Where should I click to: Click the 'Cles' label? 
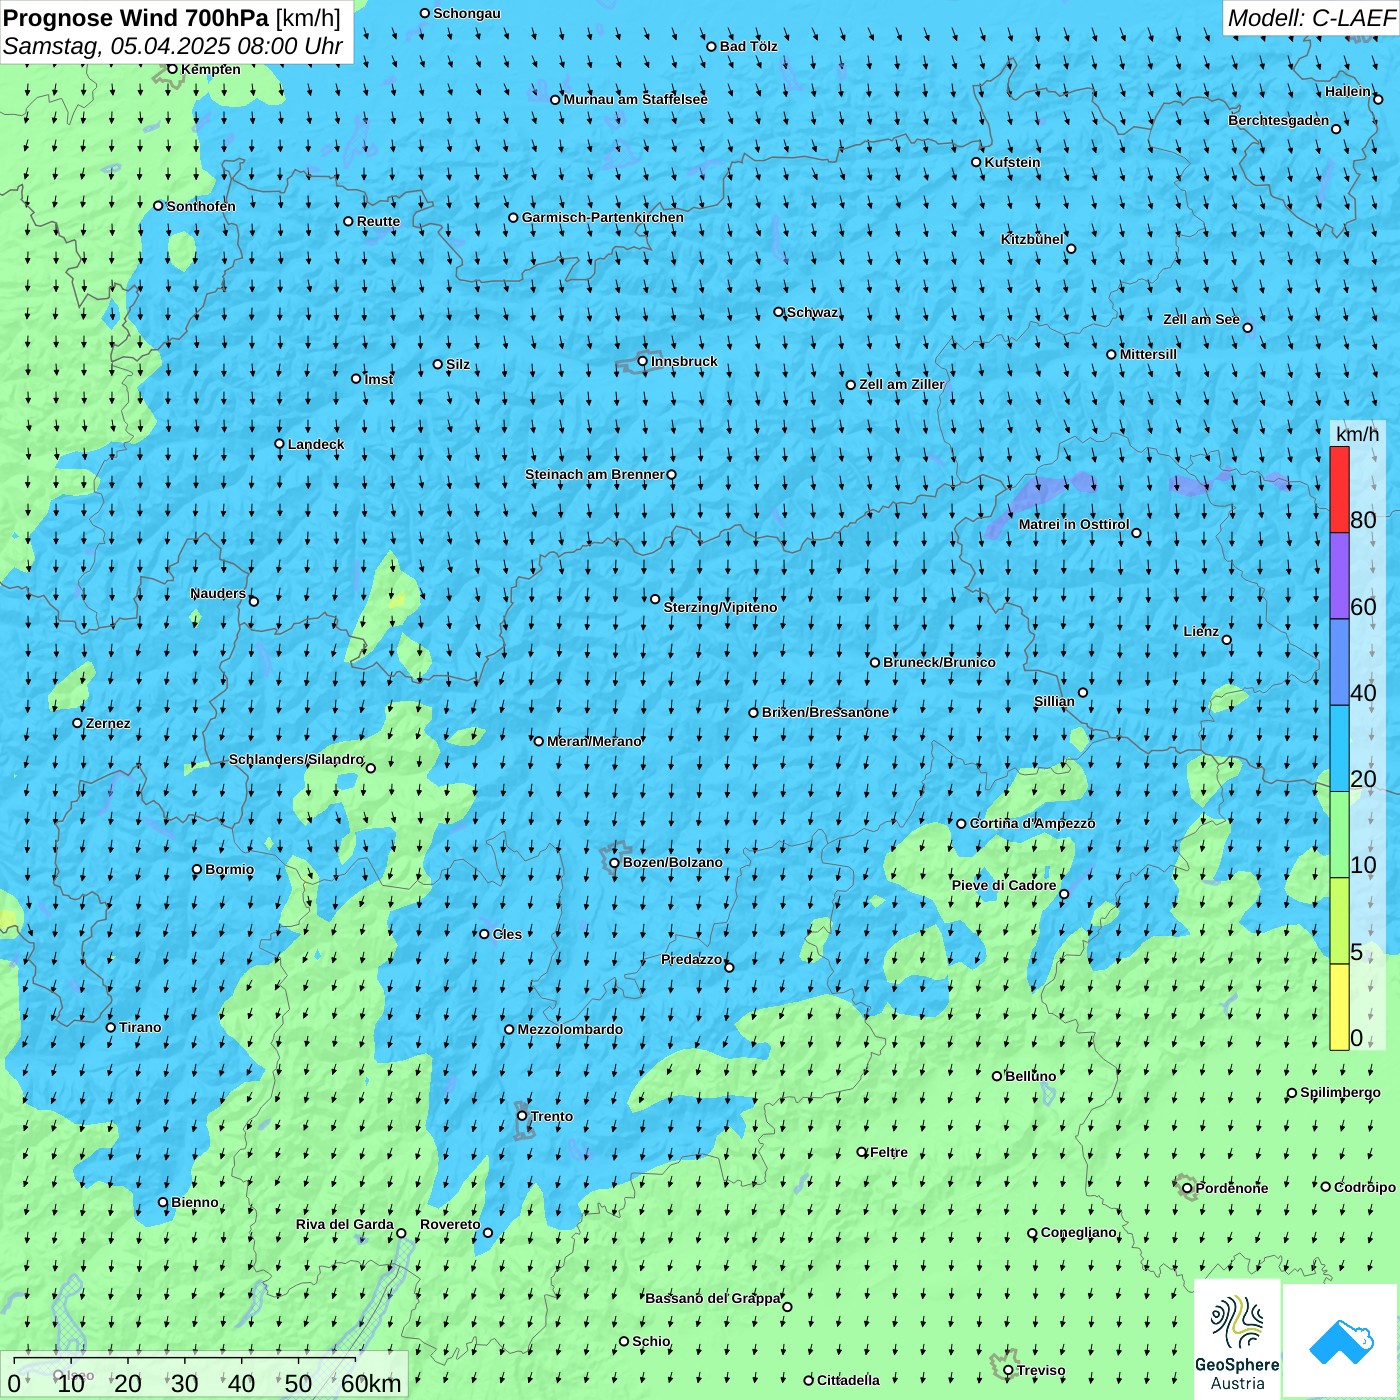(x=507, y=934)
